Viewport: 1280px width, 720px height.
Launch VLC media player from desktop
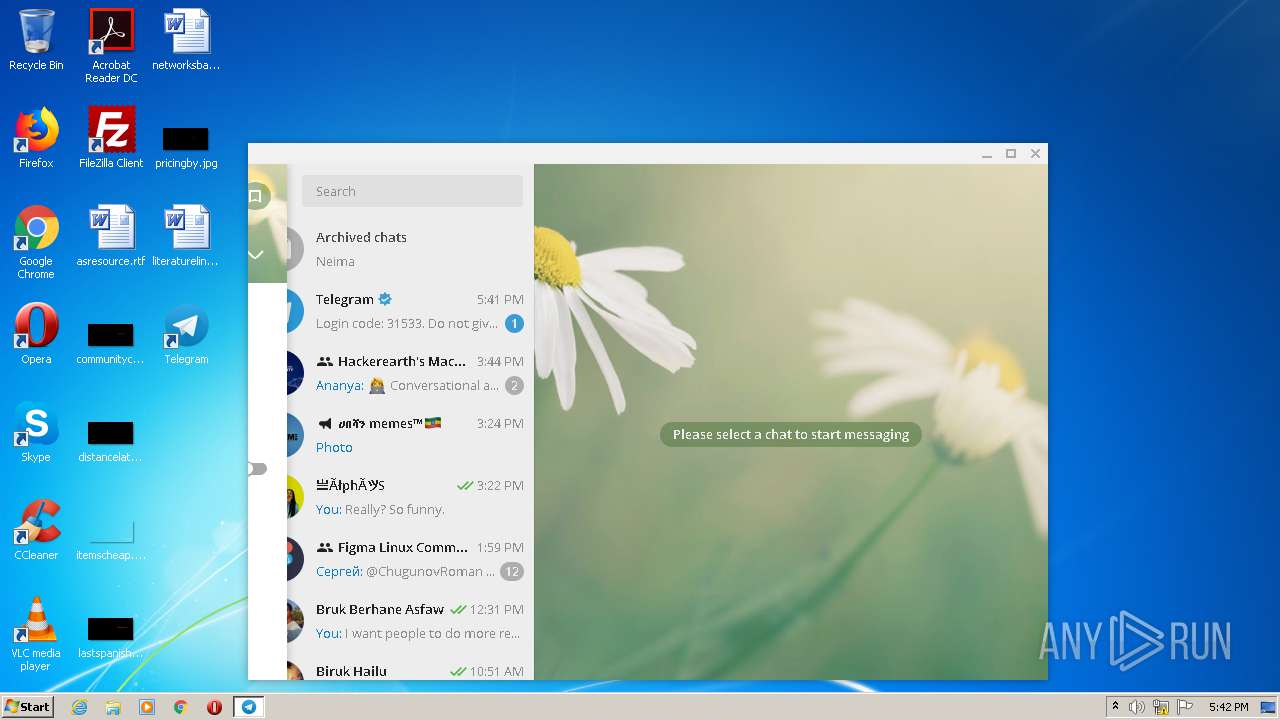[x=36, y=634]
